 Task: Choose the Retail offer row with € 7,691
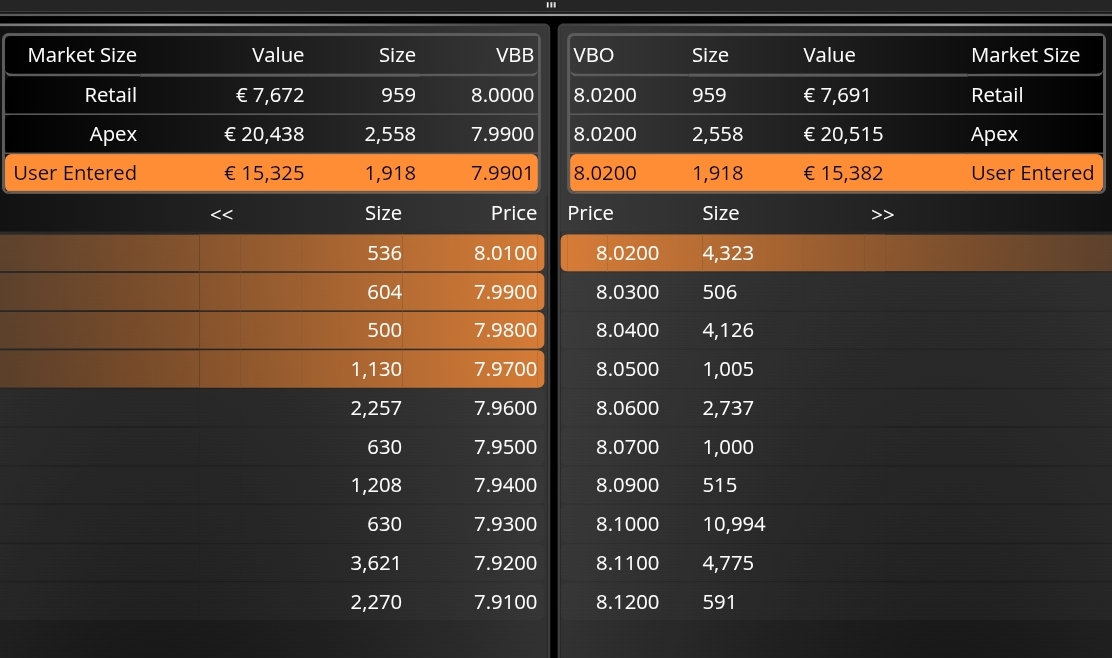835,96
